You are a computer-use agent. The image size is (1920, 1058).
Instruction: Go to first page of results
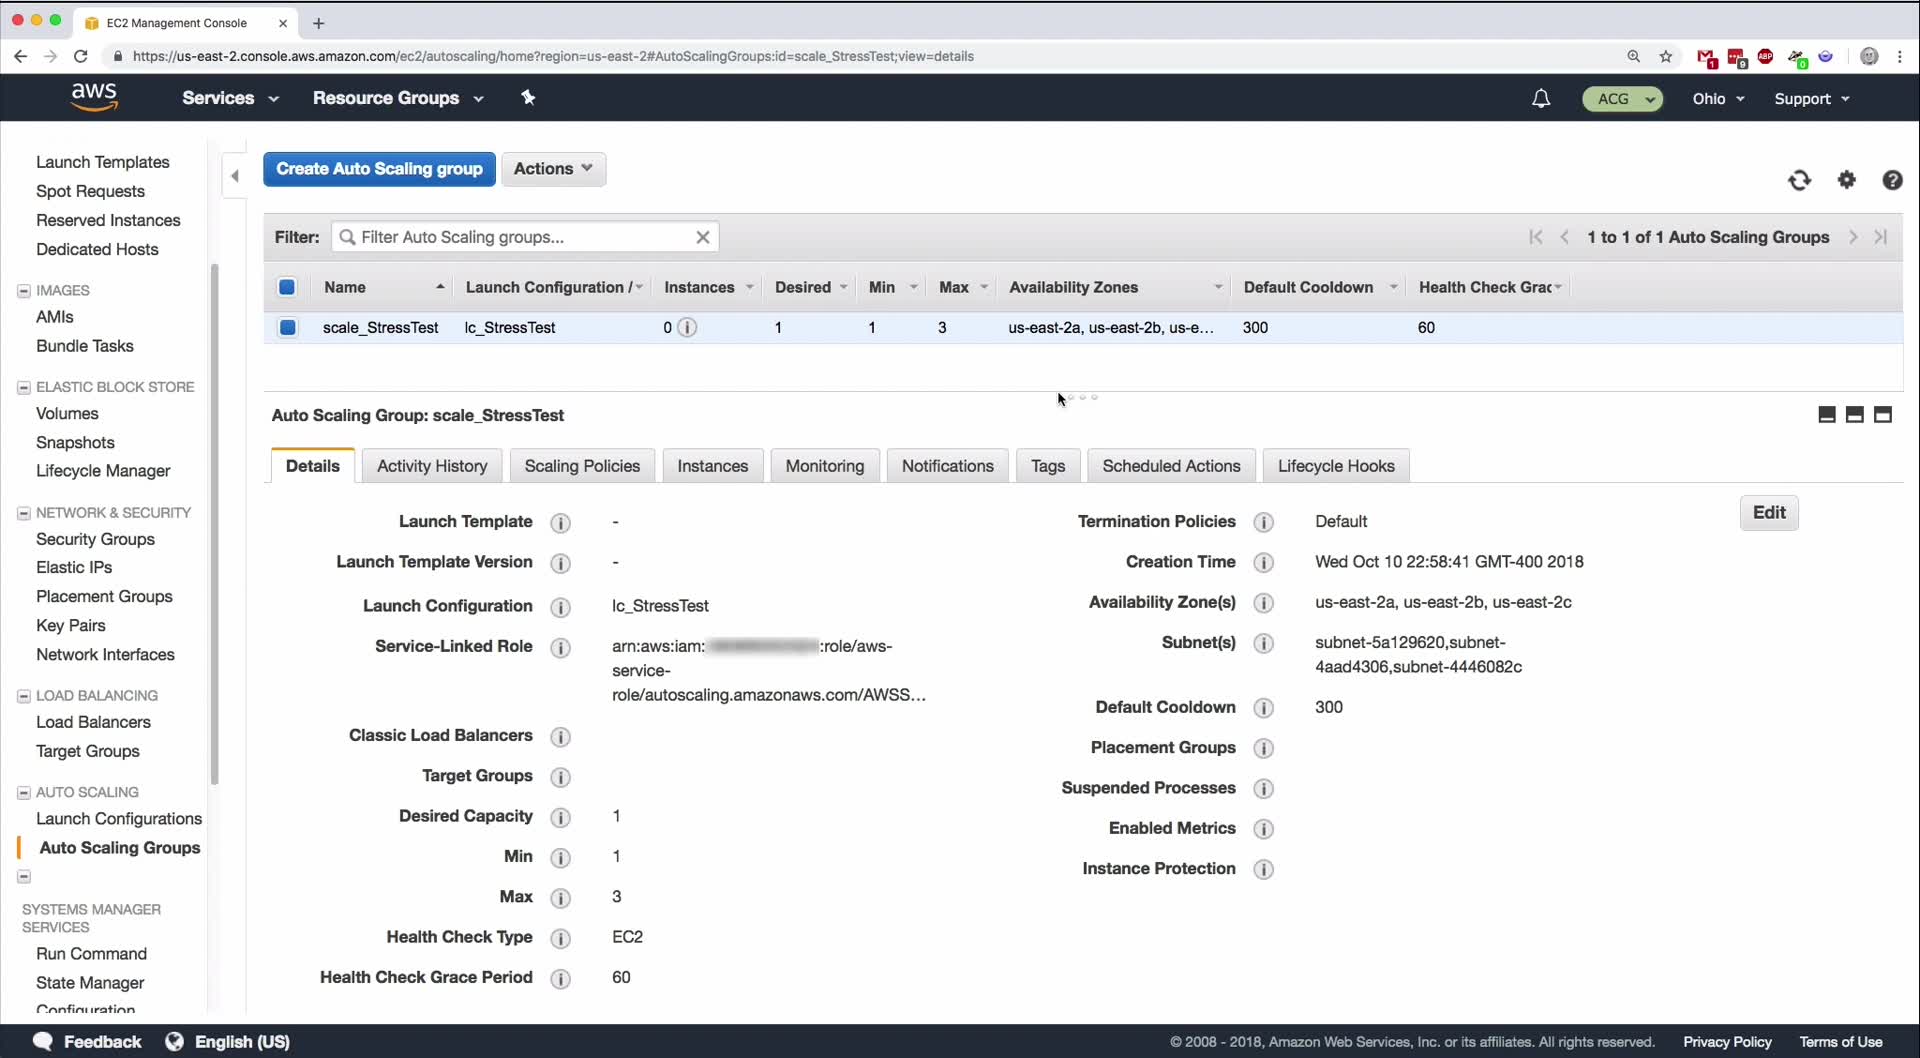tap(1536, 237)
